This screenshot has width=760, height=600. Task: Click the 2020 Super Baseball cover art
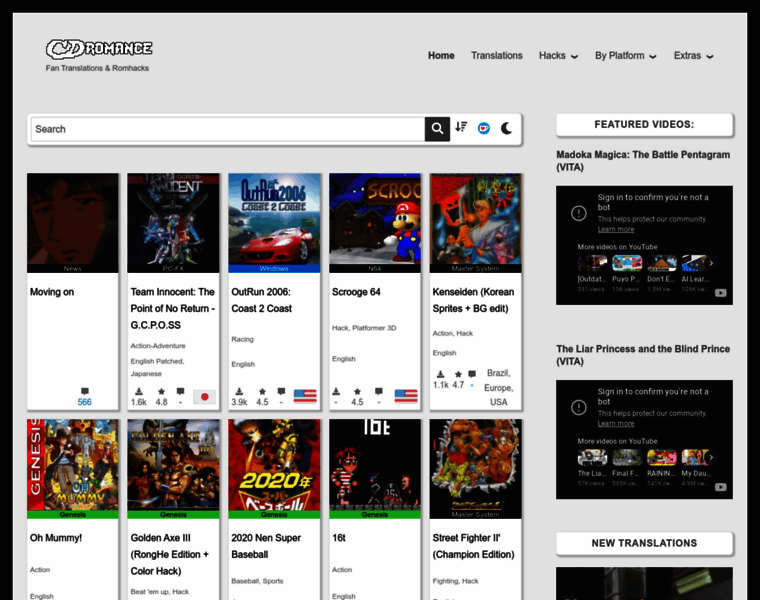(x=274, y=465)
